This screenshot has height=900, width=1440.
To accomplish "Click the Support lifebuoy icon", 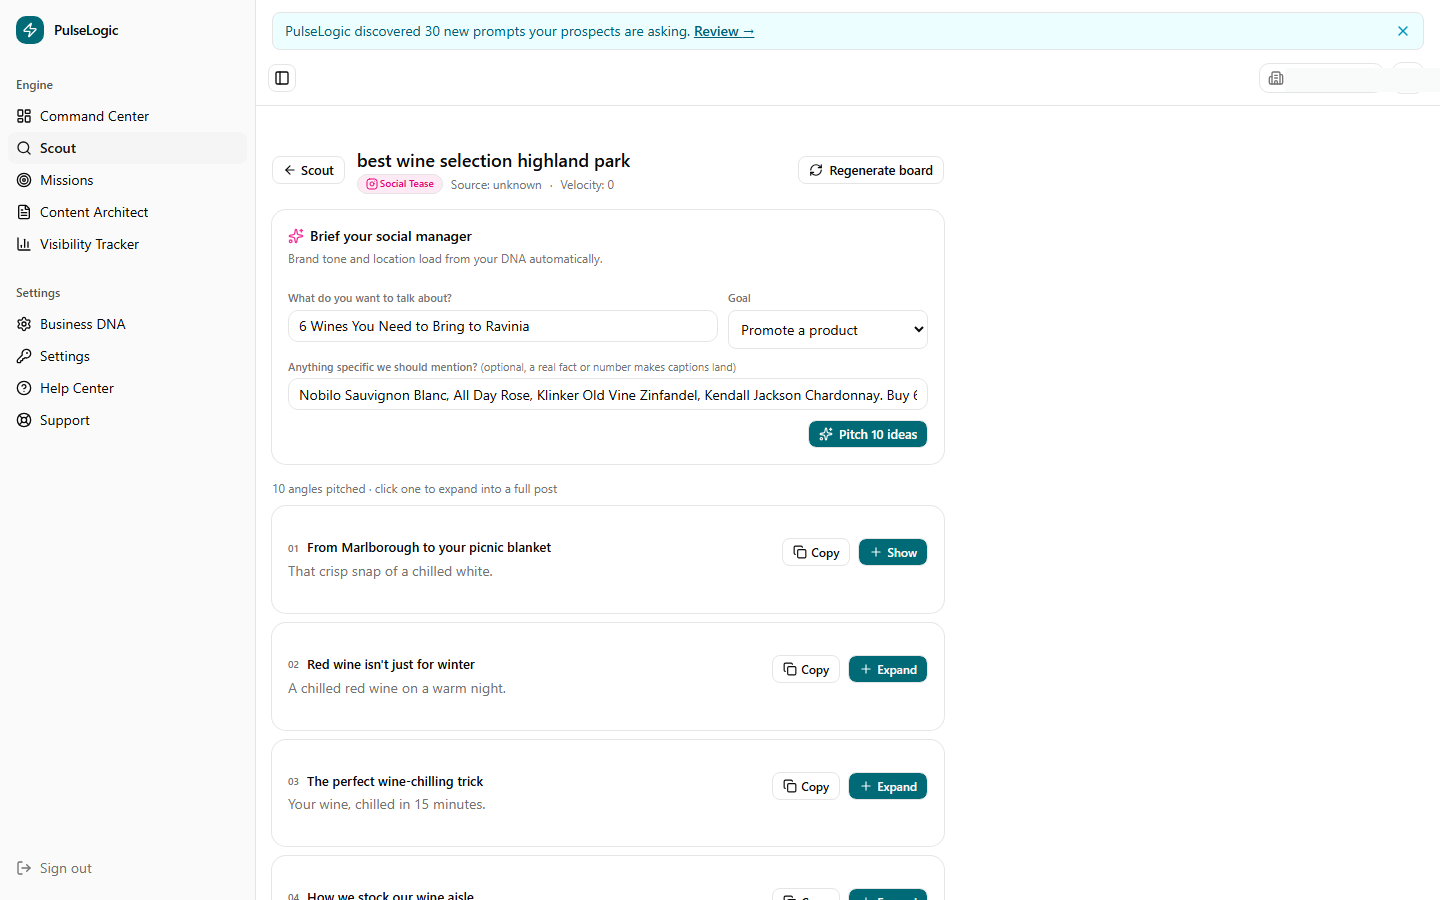I will pos(24,420).
